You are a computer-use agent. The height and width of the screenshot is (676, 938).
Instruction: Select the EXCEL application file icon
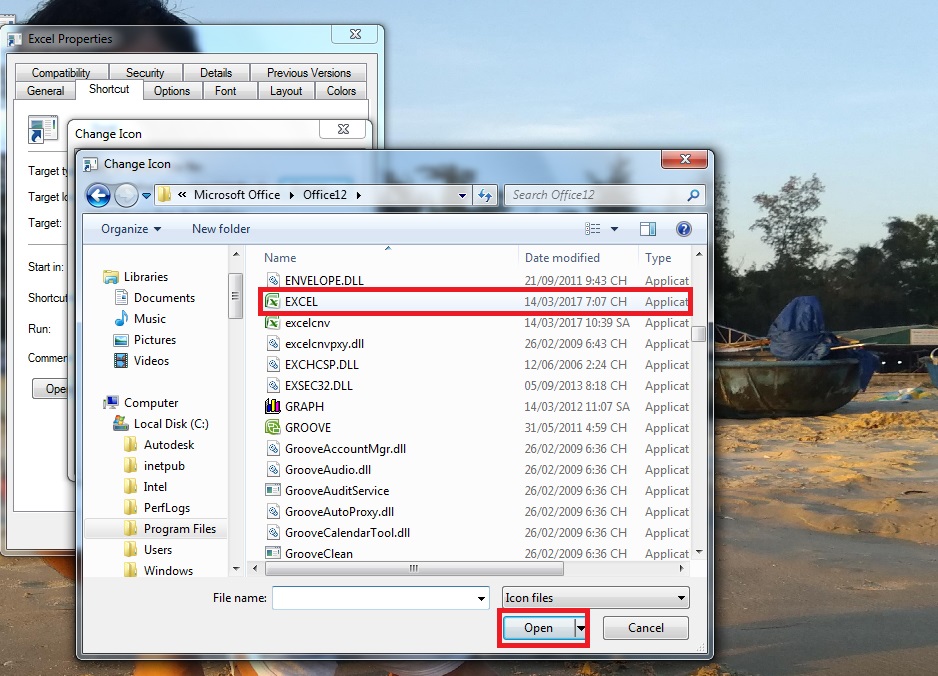(x=273, y=302)
